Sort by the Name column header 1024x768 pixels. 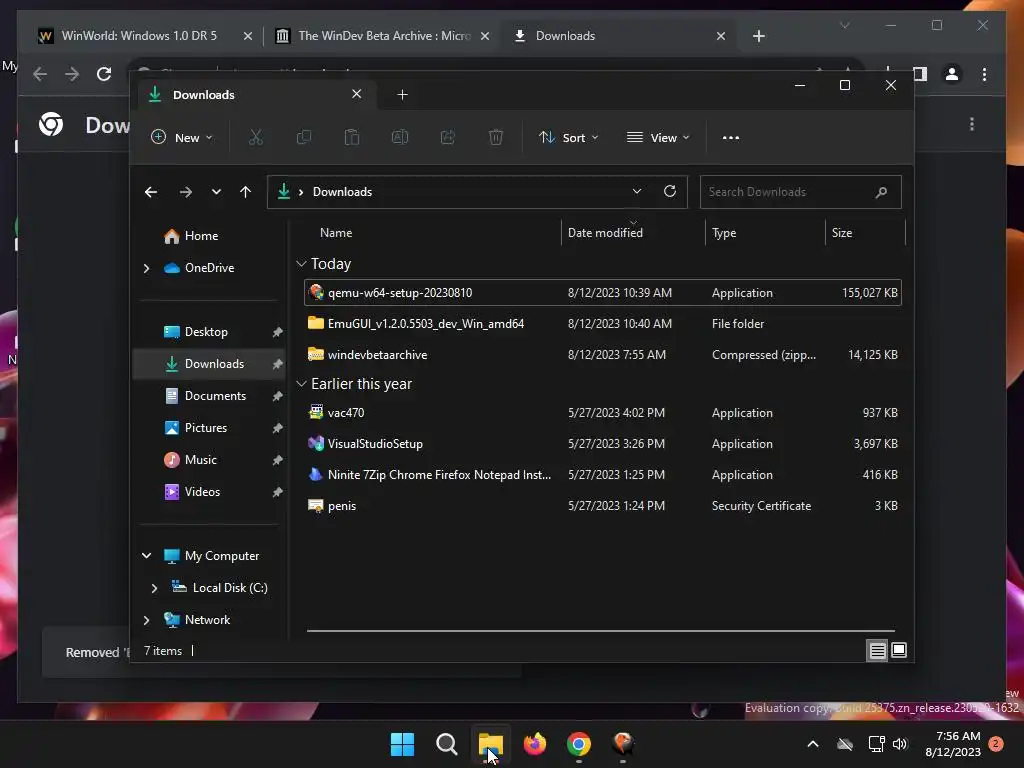point(336,233)
